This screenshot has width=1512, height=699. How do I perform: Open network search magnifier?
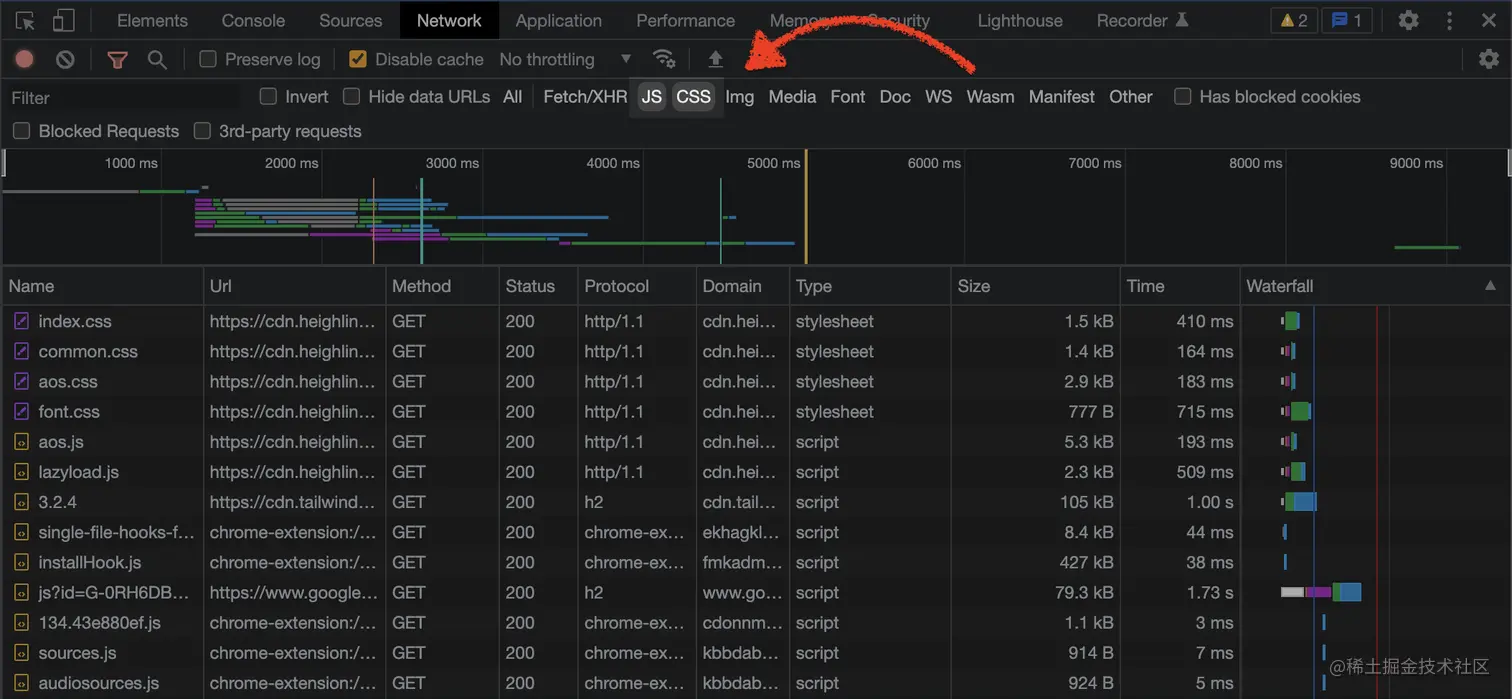tap(157, 59)
